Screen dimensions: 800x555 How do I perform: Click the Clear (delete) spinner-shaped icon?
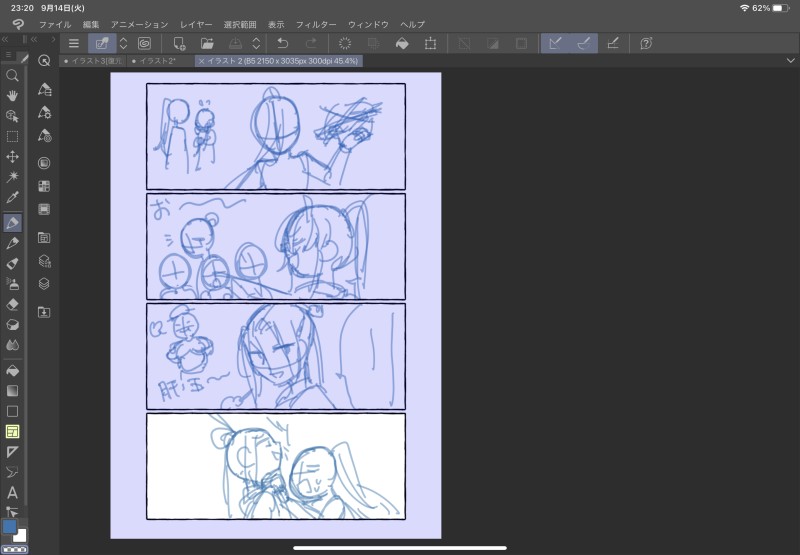click(x=345, y=43)
